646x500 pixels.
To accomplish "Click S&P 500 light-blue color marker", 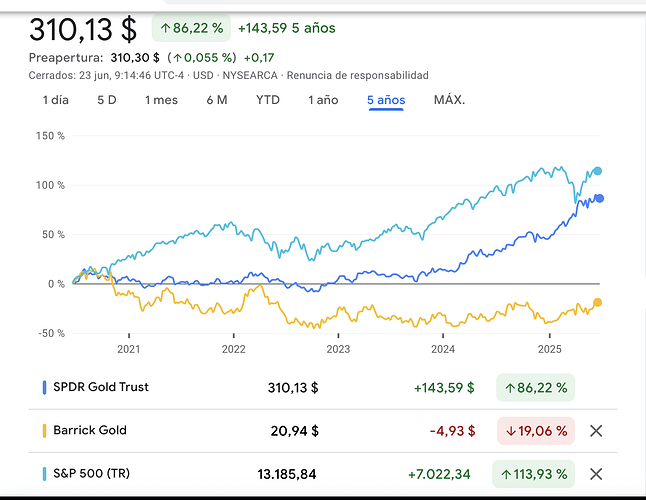I will pyautogui.click(x=44, y=474).
